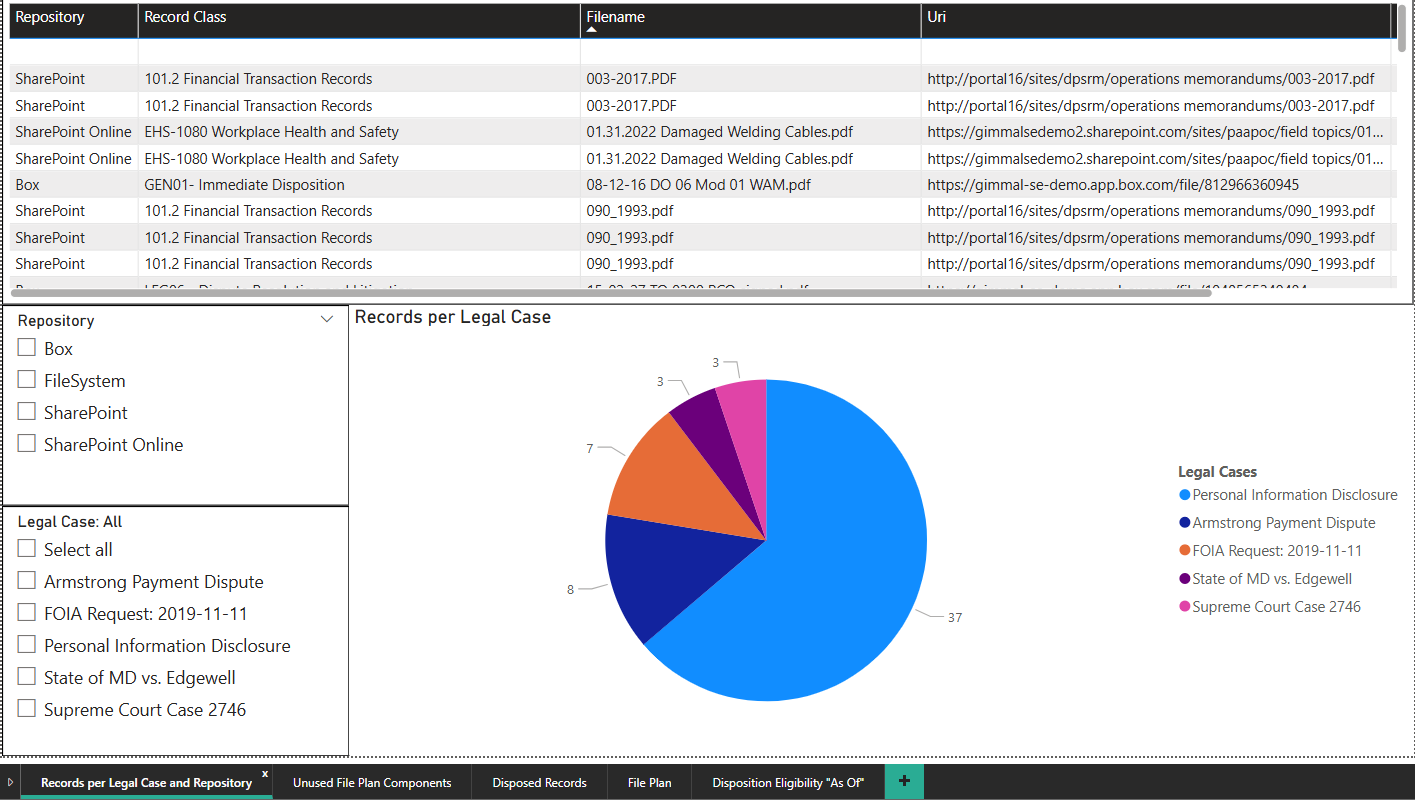Open the Unused File Plan Components tab

[x=372, y=783]
